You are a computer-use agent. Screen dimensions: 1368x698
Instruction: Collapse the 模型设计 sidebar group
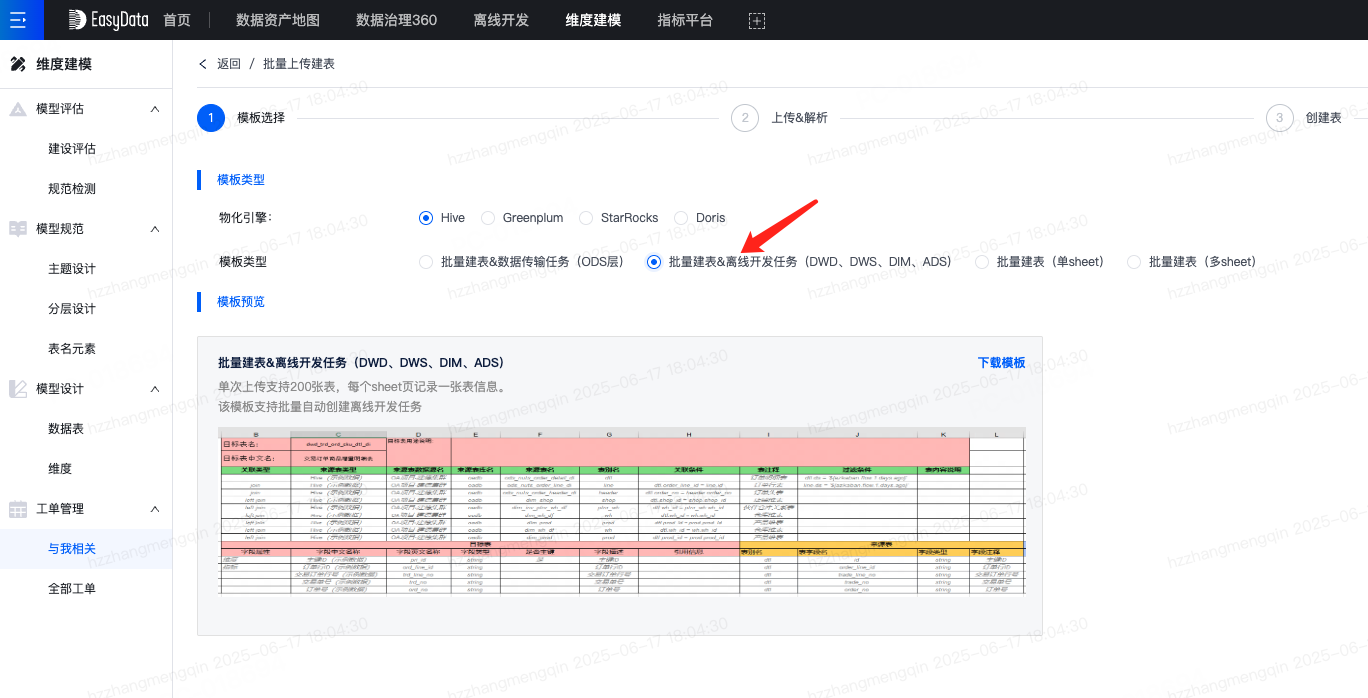click(154, 389)
